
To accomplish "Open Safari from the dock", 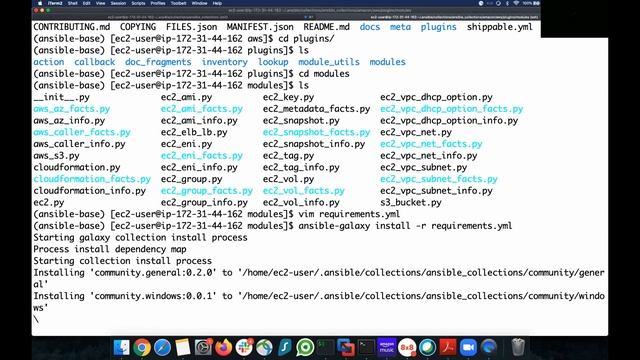I will point(162,347).
